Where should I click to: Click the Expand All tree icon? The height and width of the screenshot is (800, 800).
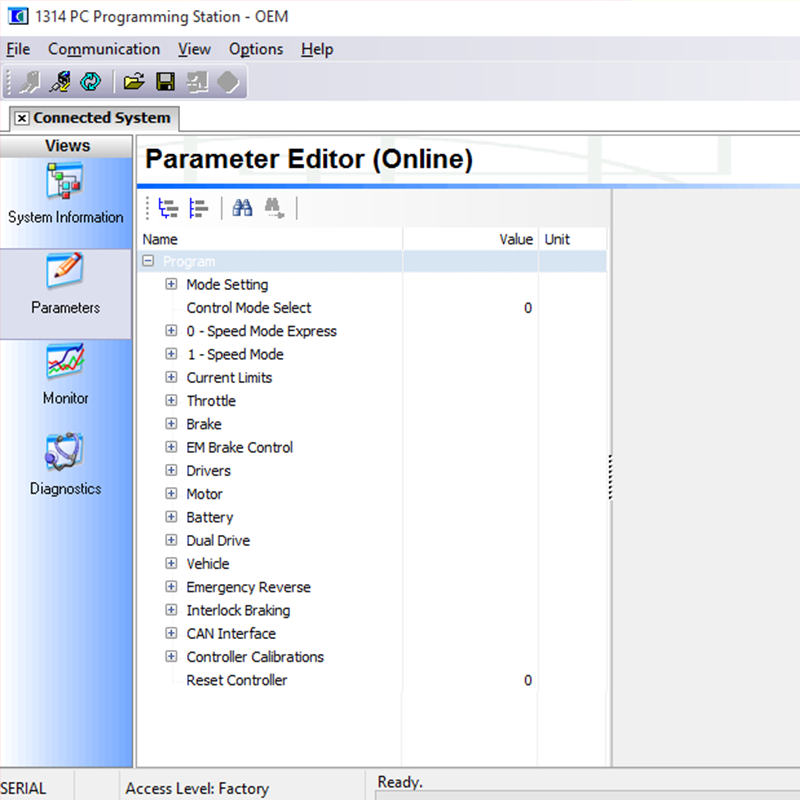(168, 208)
